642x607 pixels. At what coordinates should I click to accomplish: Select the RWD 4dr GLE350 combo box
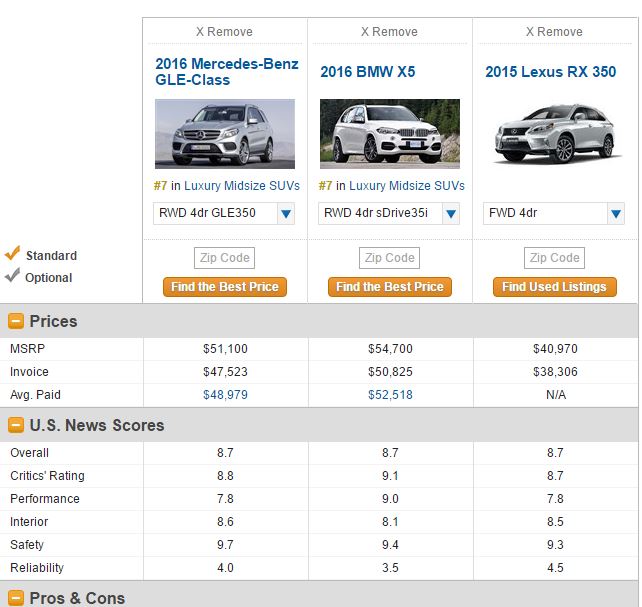point(224,213)
